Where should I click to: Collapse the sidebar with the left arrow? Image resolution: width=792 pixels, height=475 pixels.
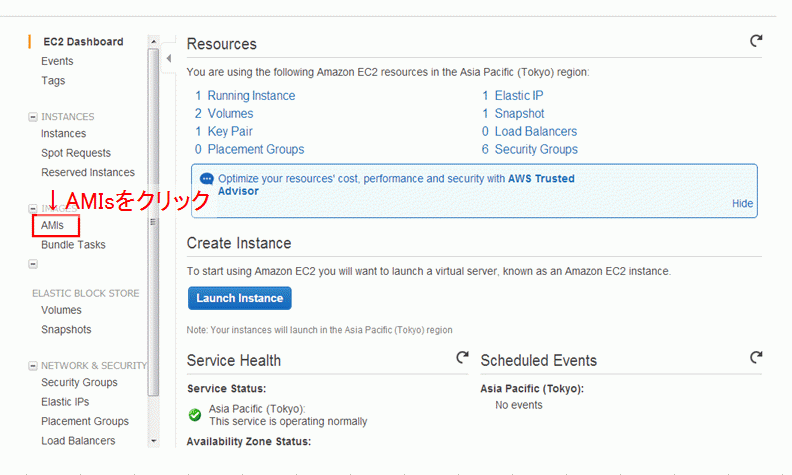(x=169, y=59)
